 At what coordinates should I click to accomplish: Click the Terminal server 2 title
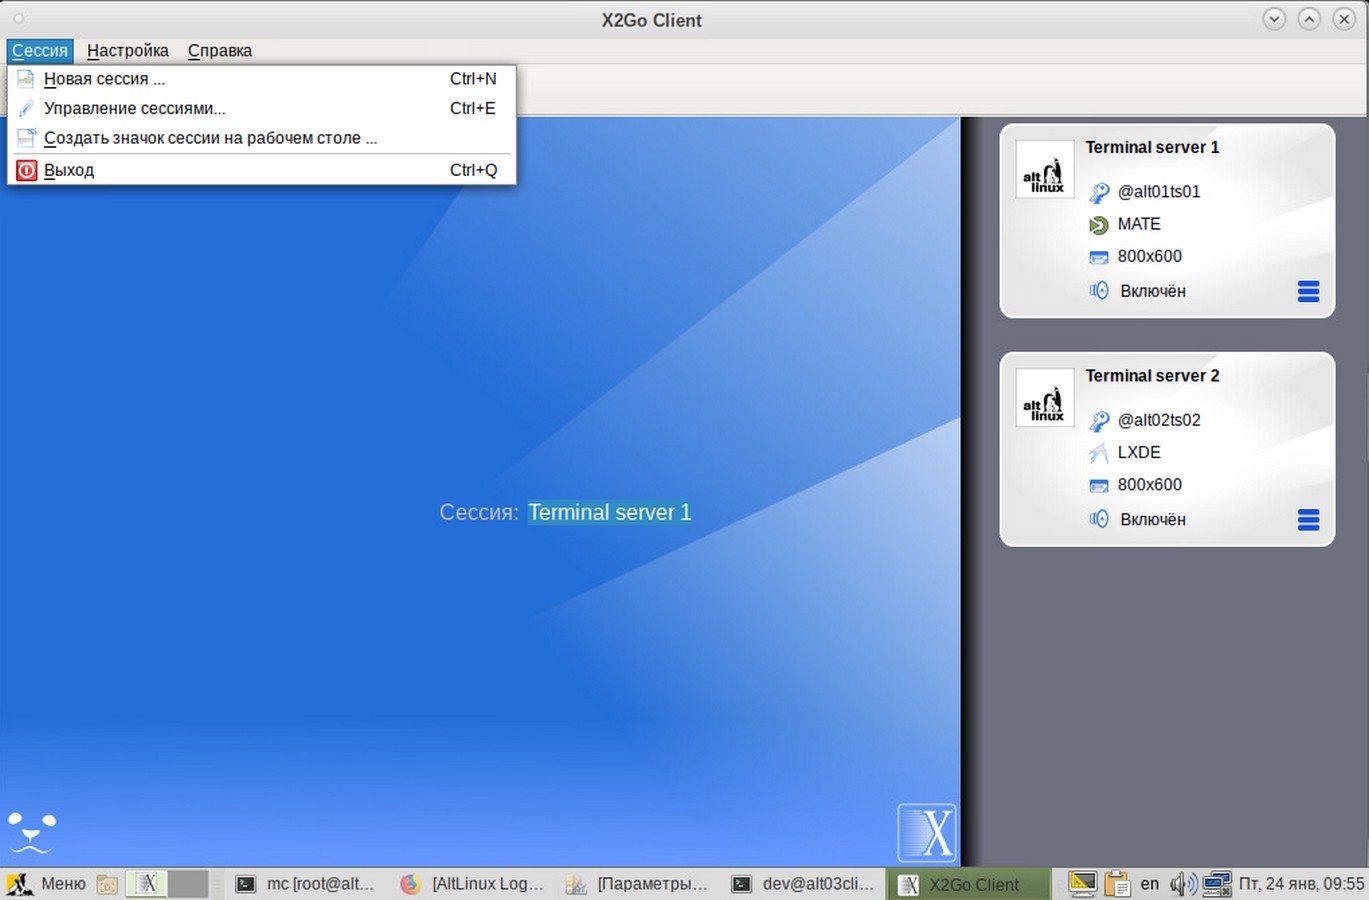coord(1152,376)
